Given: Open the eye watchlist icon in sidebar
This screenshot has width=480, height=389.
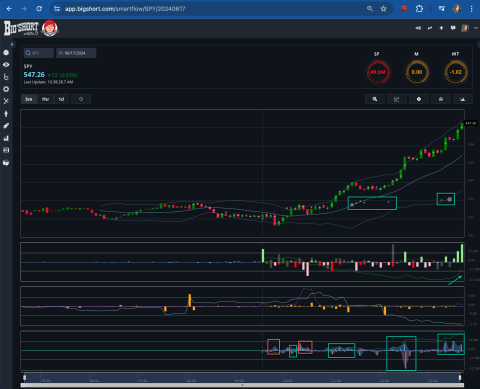Looking at the screenshot, I should coord(6,65).
